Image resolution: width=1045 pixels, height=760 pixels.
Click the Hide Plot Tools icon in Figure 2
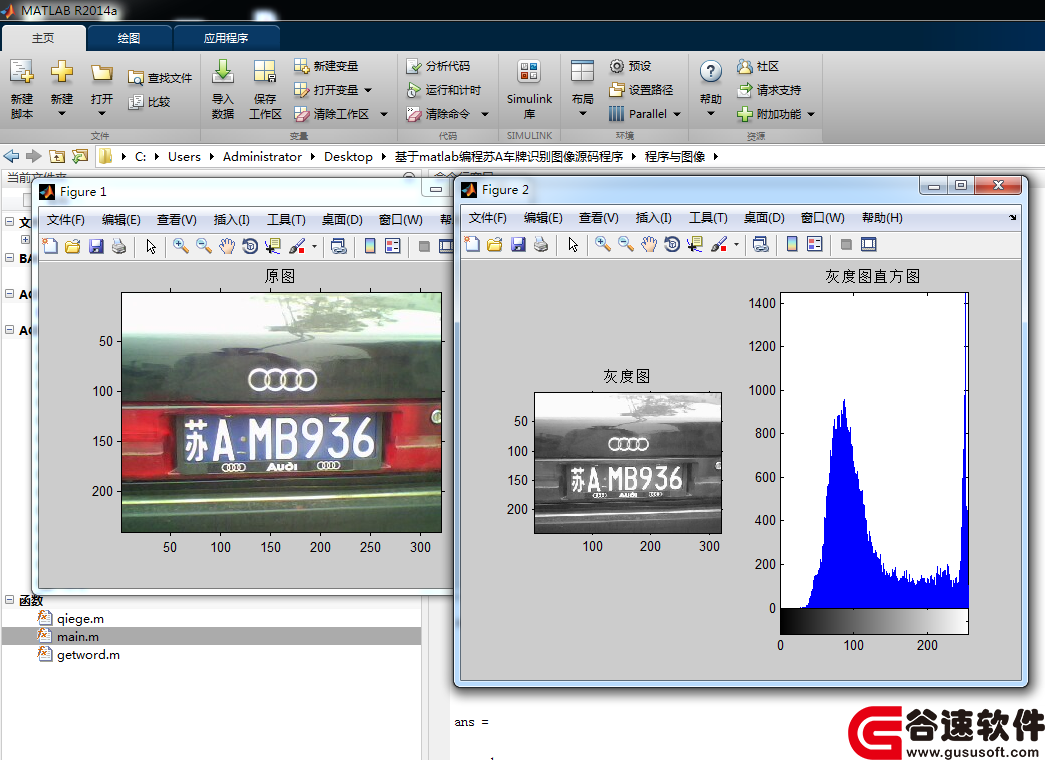pyautogui.click(x=846, y=245)
